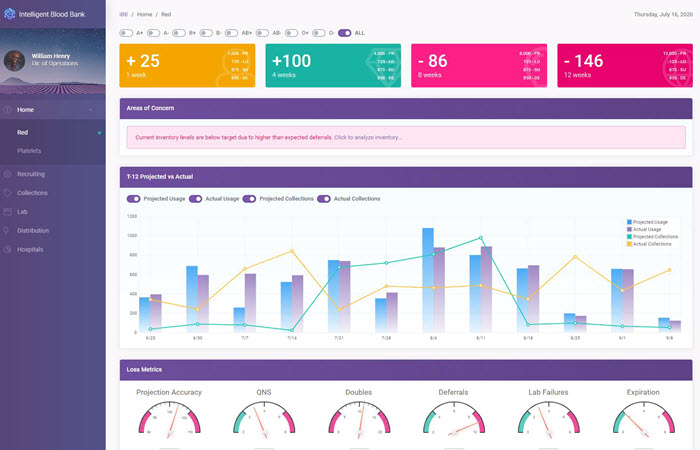
Task: Click the Actual Collections legend color swatch
Action: (x=629, y=244)
